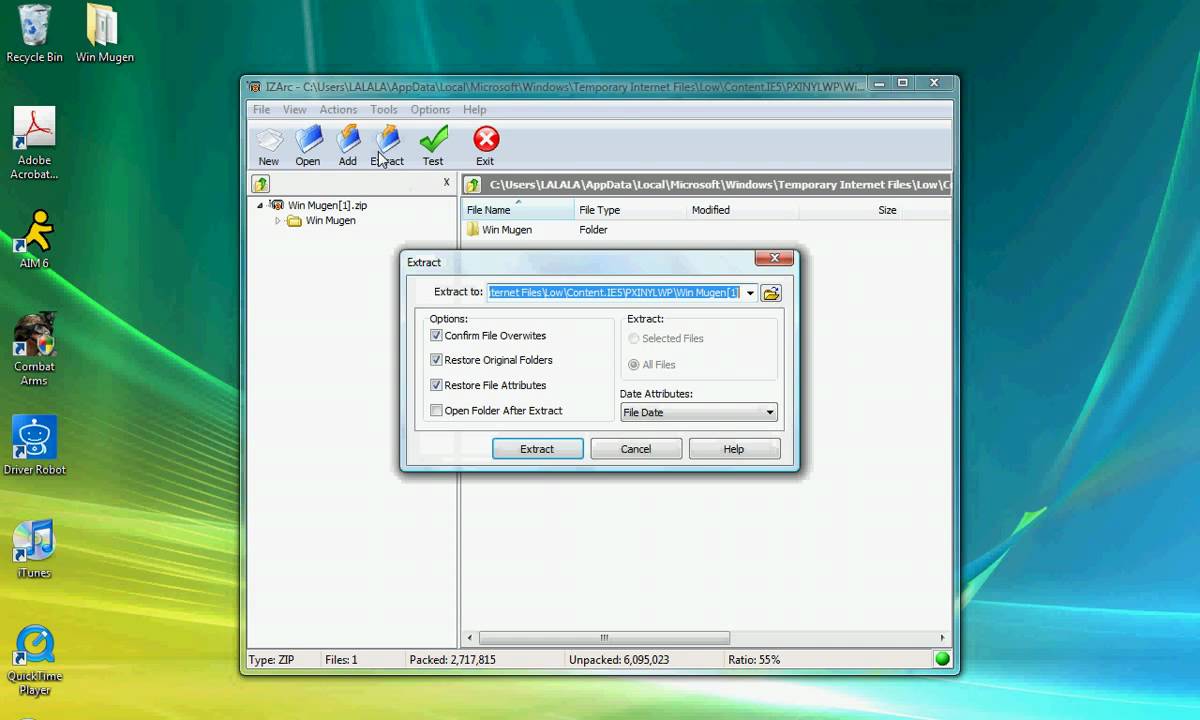
Task: Open the Actions menu
Action: pyautogui.click(x=338, y=110)
